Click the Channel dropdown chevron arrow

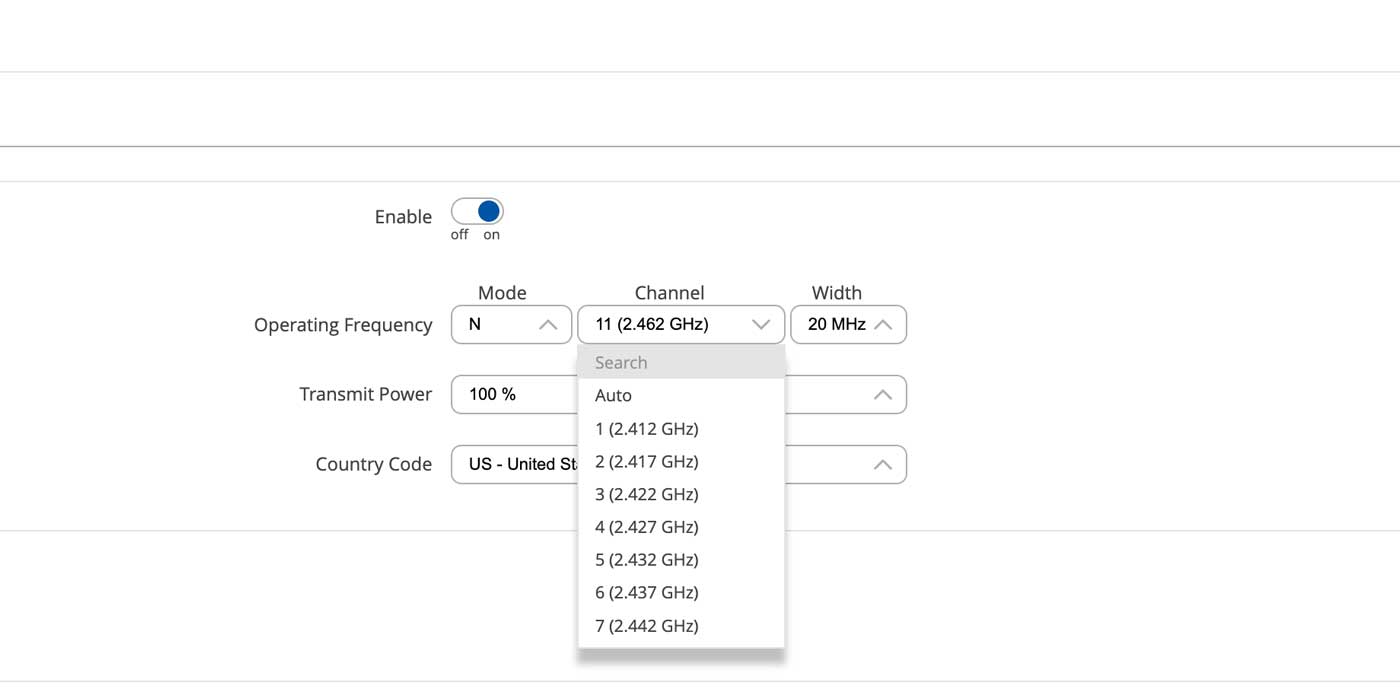[760, 325]
